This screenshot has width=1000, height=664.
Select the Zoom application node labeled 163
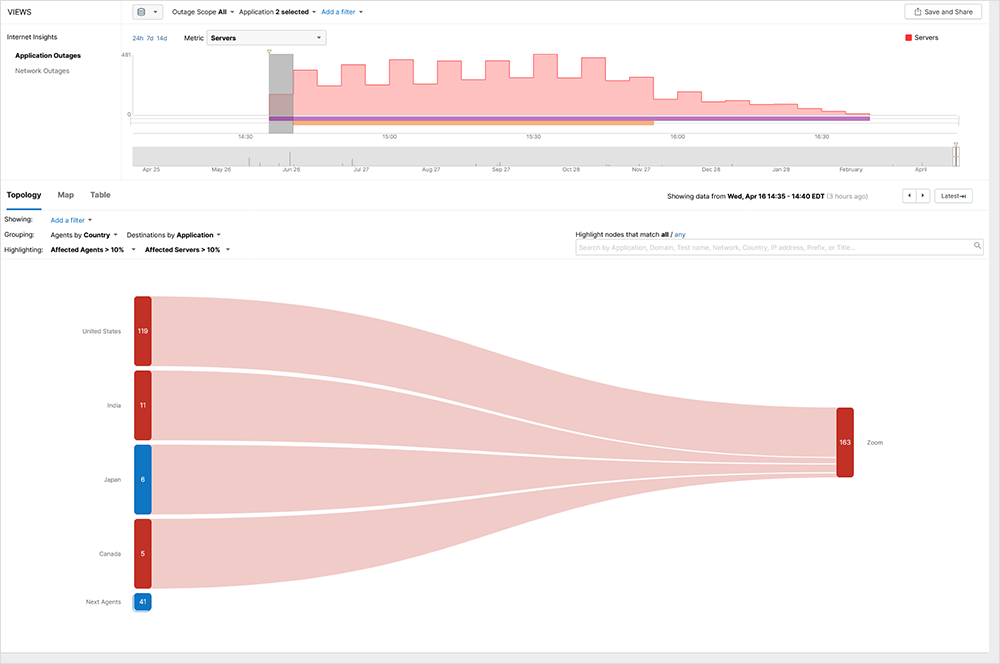(845, 442)
